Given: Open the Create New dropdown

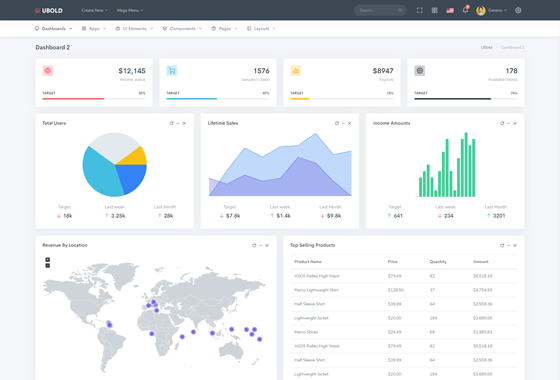Looking at the screenshot, I should 94,10.
